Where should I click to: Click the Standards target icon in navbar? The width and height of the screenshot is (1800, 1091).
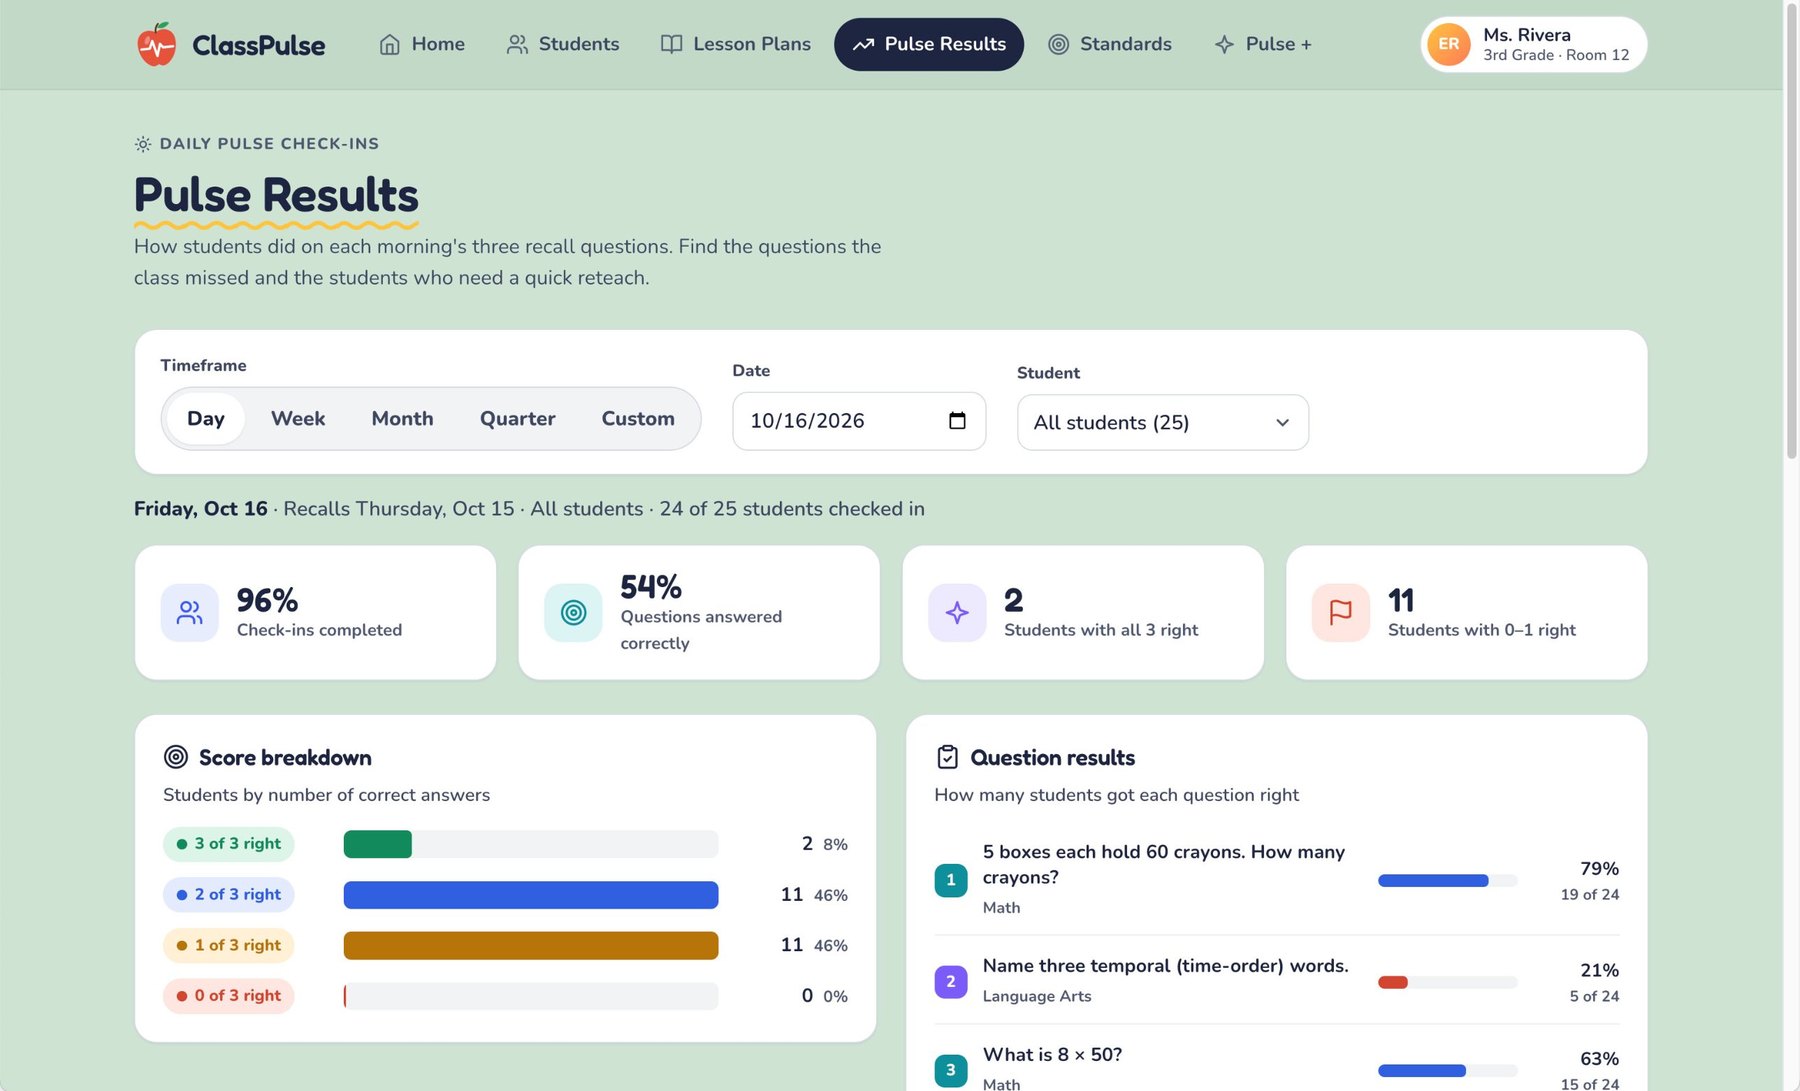[x=1059, y=44]
